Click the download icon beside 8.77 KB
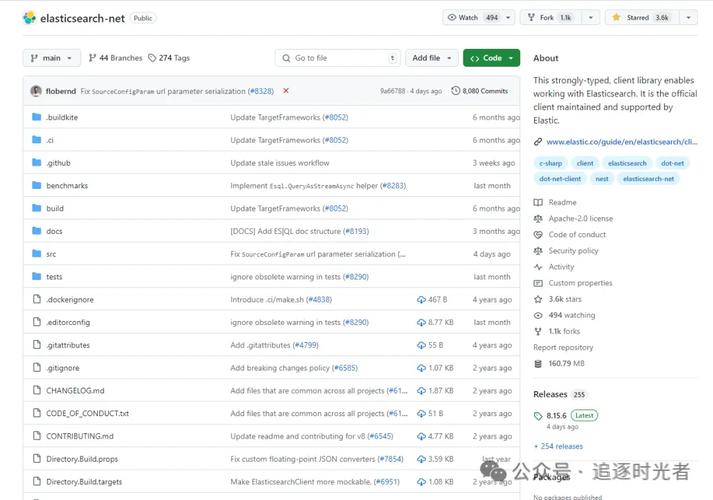The image size is (713, 500). click(x=421, y=322)
